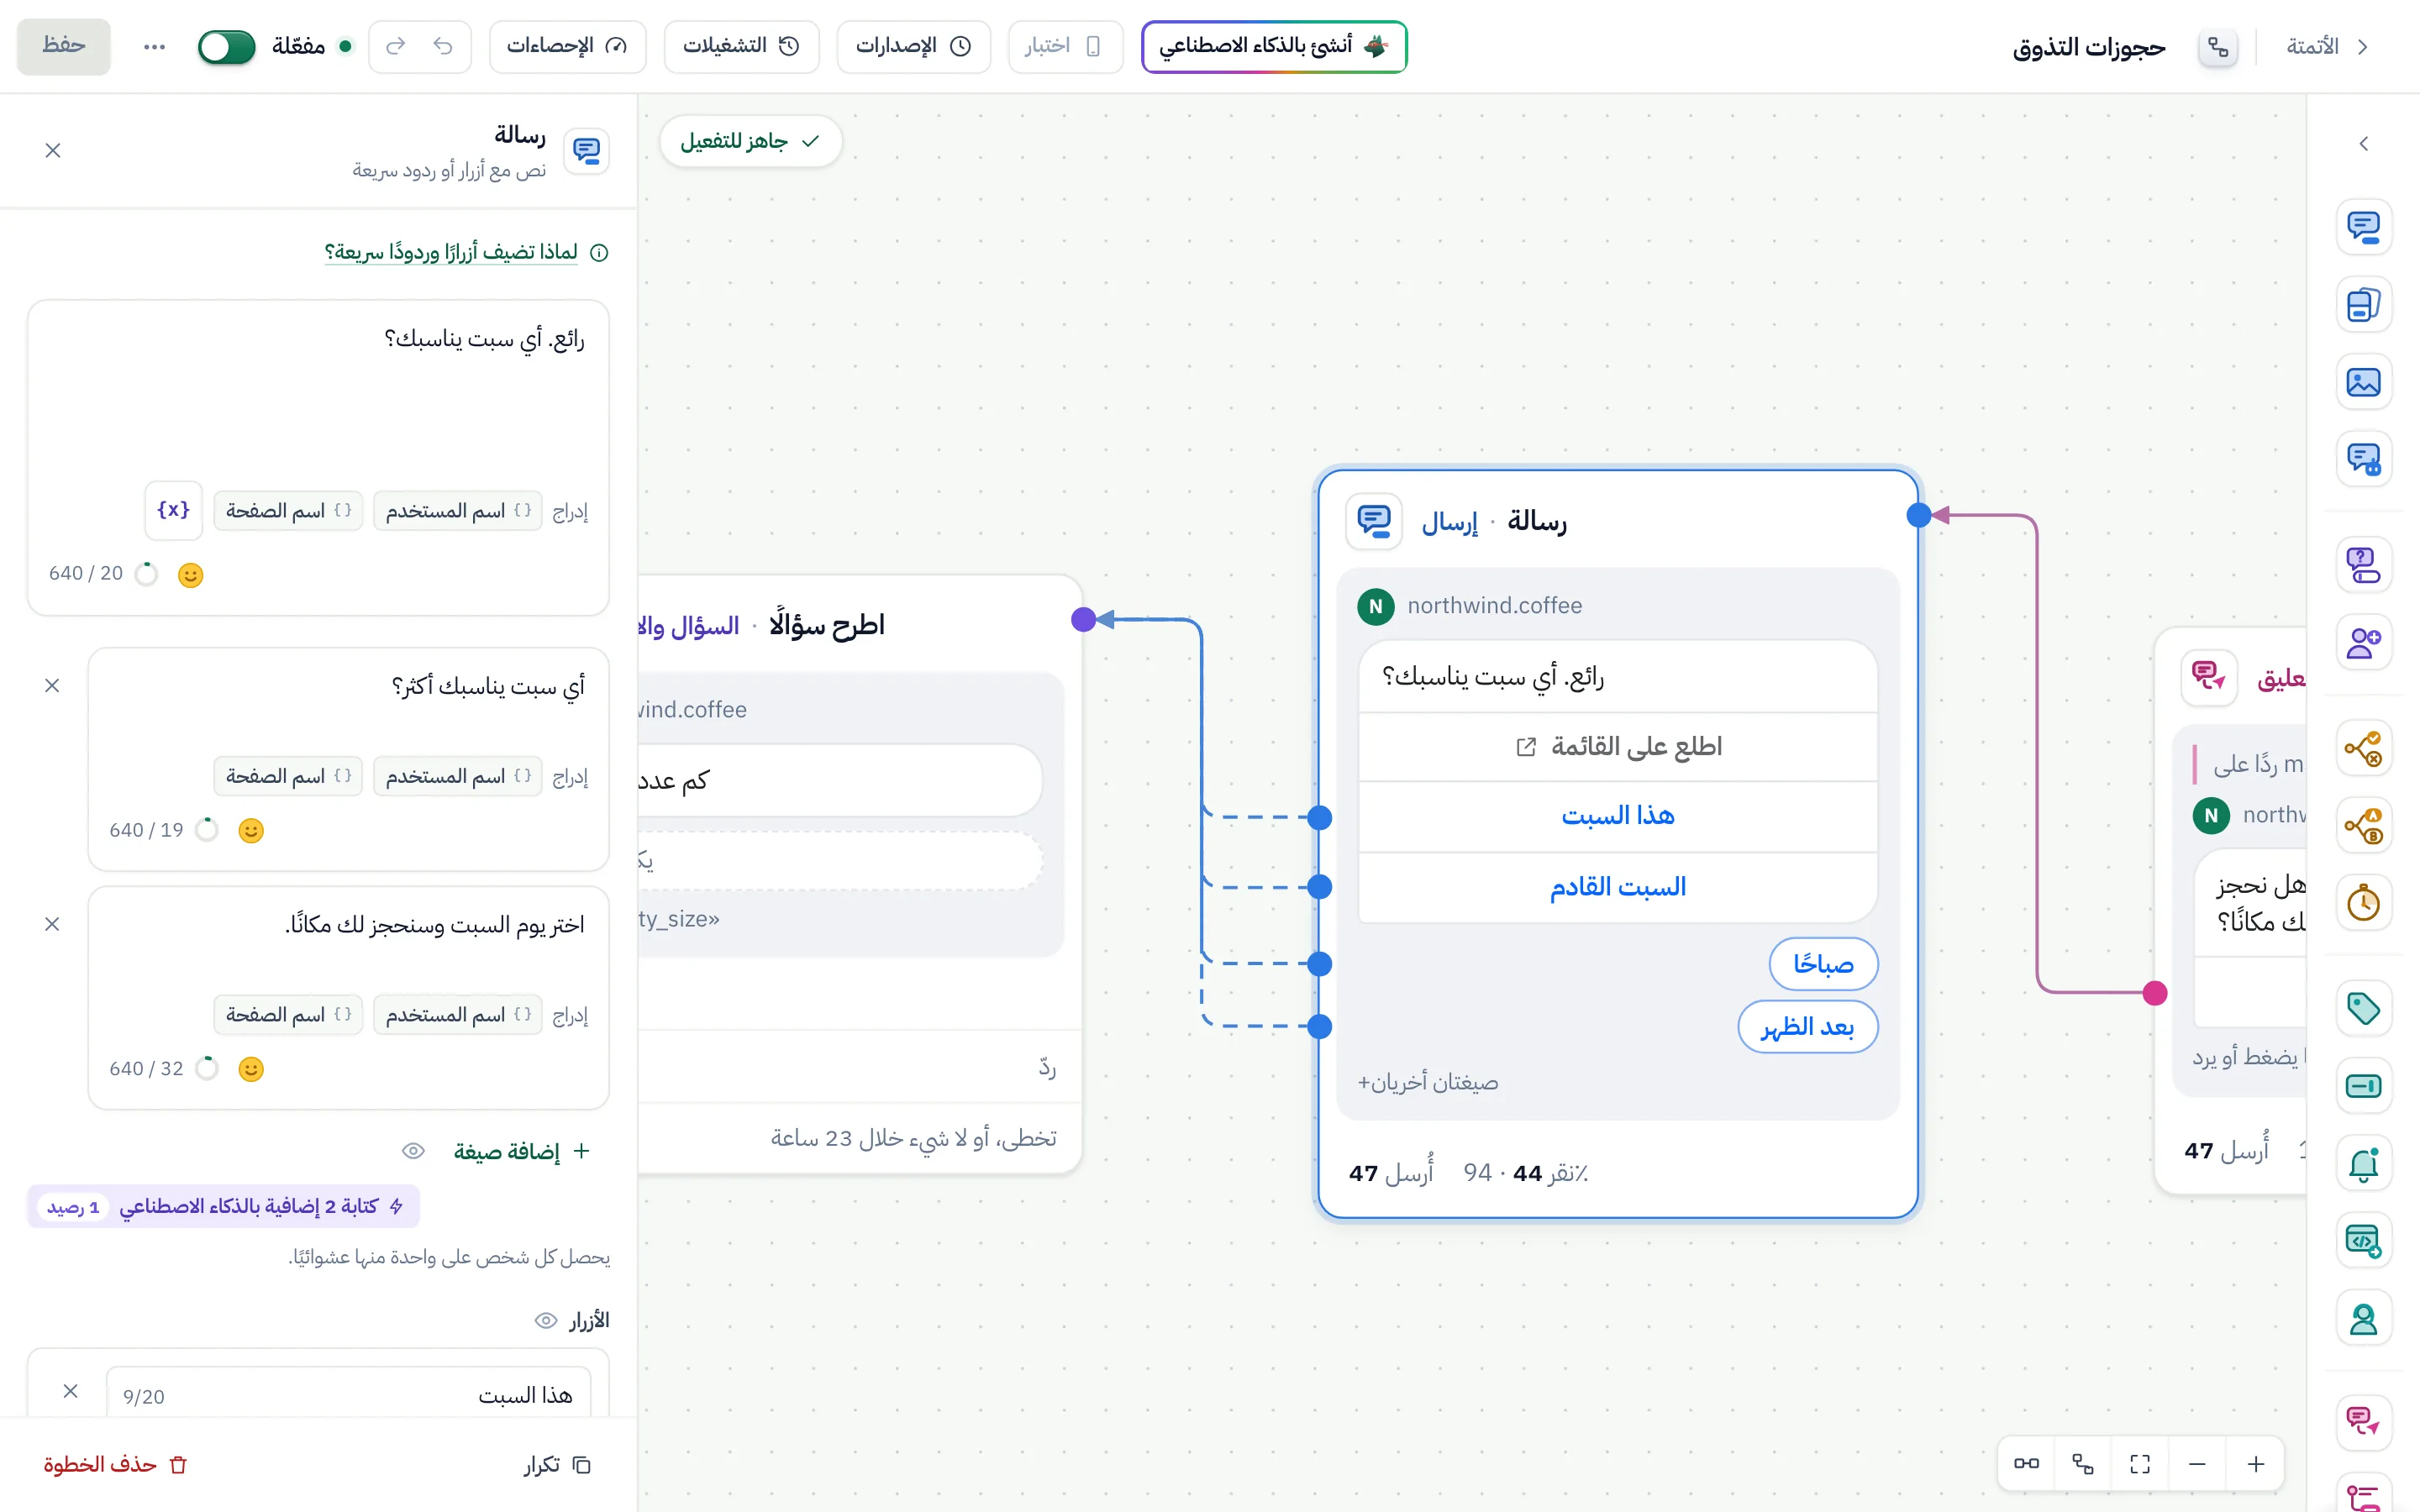This screenshot has width=2420, height=1512.
Task: Open the Test option
Action: [1065, 46]
